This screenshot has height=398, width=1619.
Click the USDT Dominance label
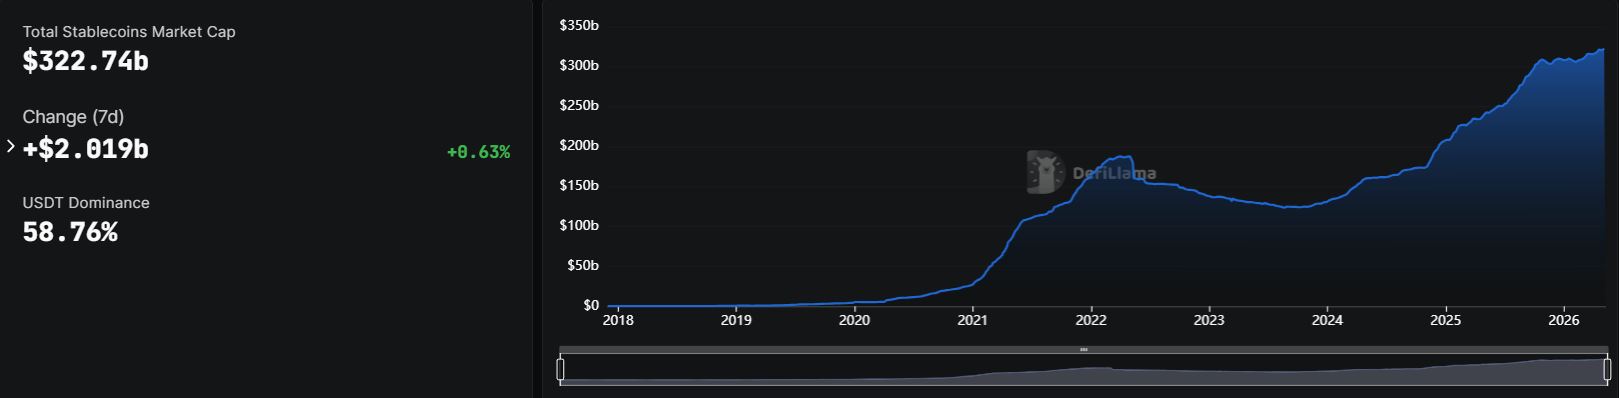tap(86, 203)
